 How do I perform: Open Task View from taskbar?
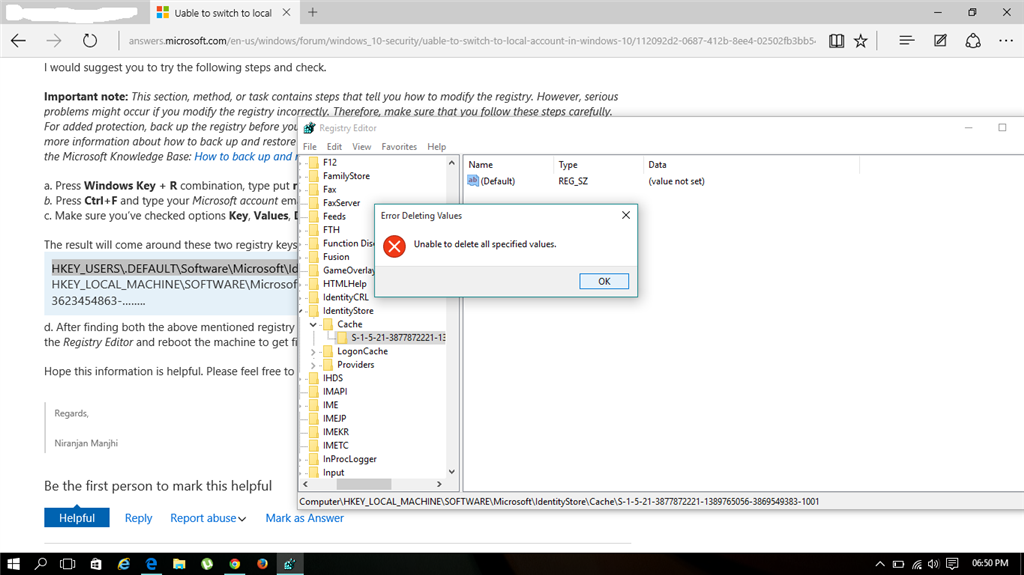pyautogui.click(x=67, y=563)
